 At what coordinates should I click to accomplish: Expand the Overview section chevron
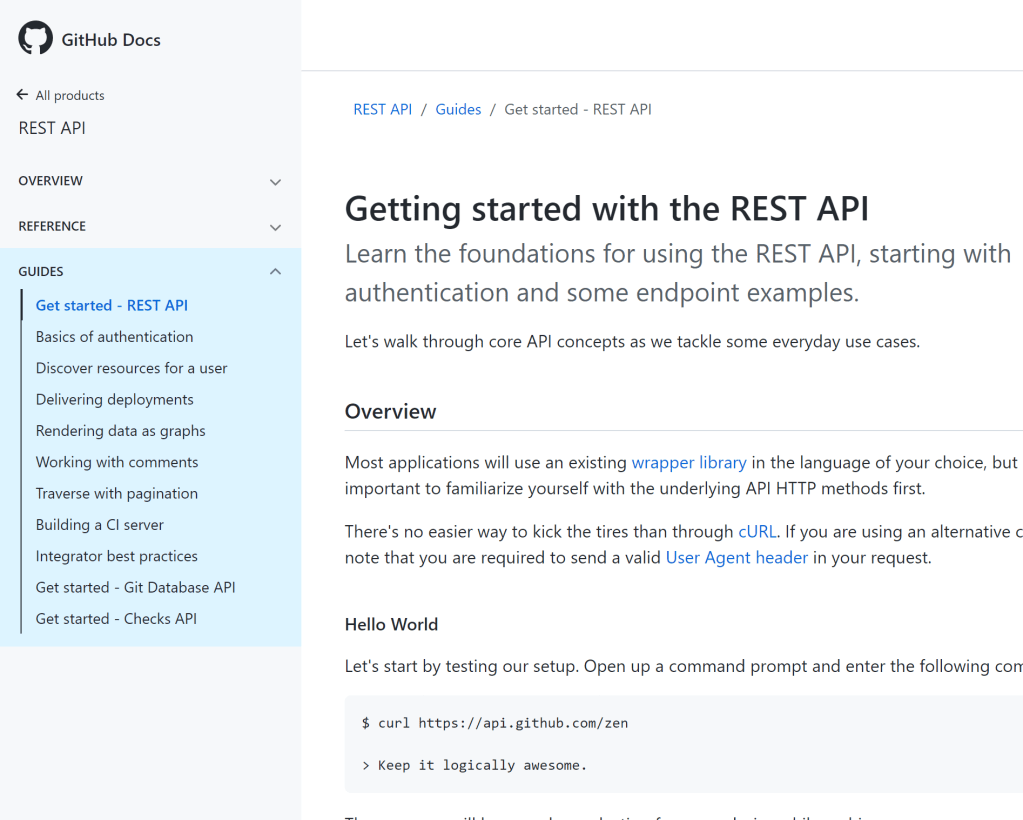[275, 182]
